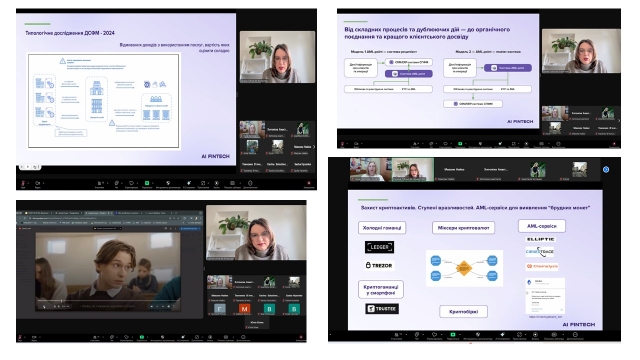The width and height of the screenshot is (640, 360).
Task: Open More menu in the film-sharing Zoom window
Action: (243, 337)
